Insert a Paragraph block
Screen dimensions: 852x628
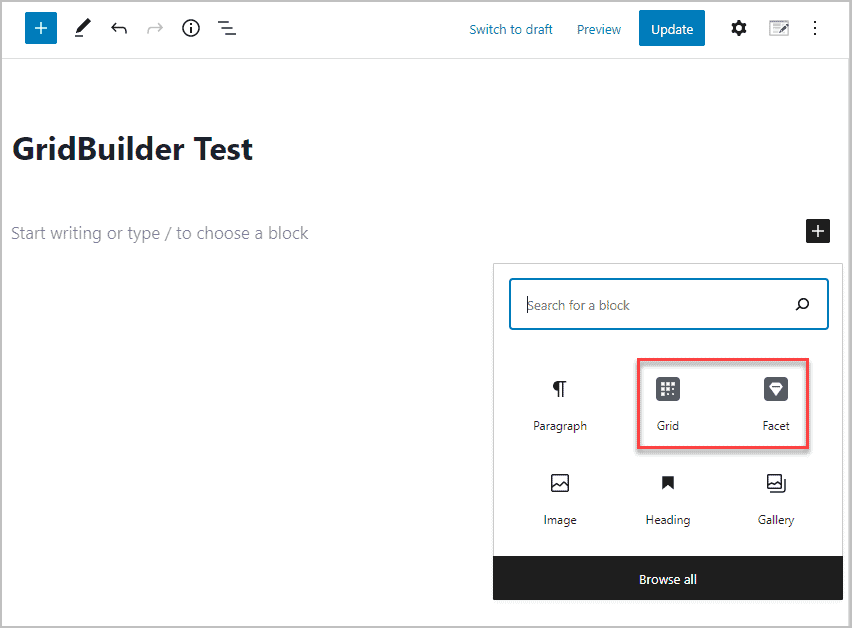[560, 404]
